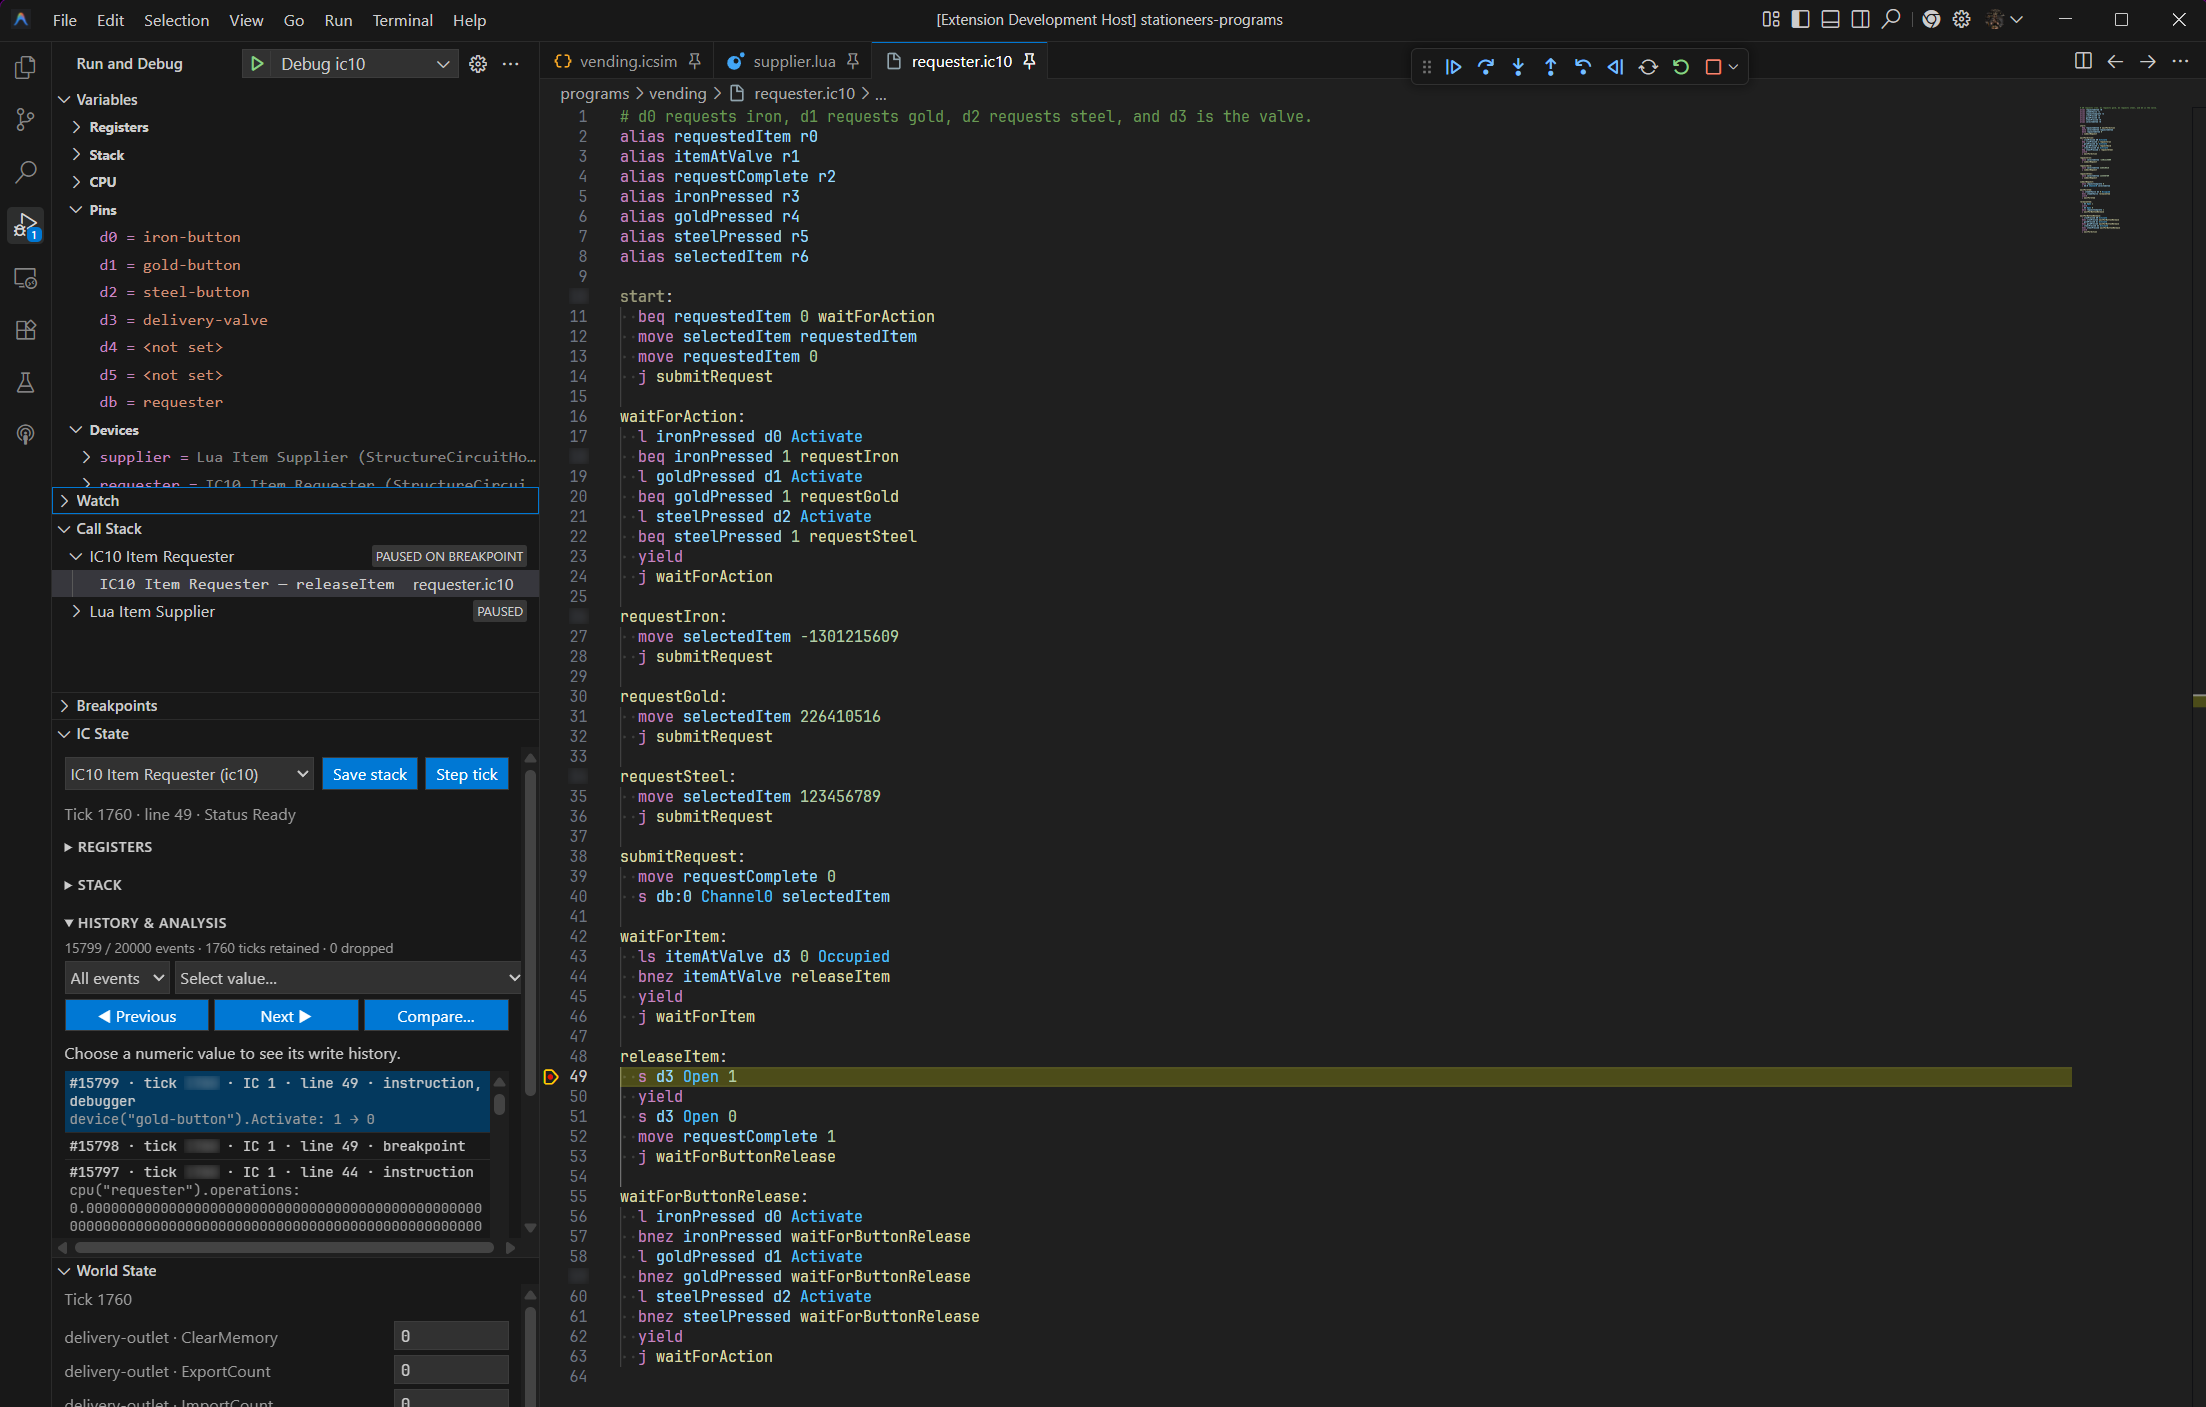Open the Testing flask view
The width and height of the screenshot is (2206, 1407).
[26, 383]
